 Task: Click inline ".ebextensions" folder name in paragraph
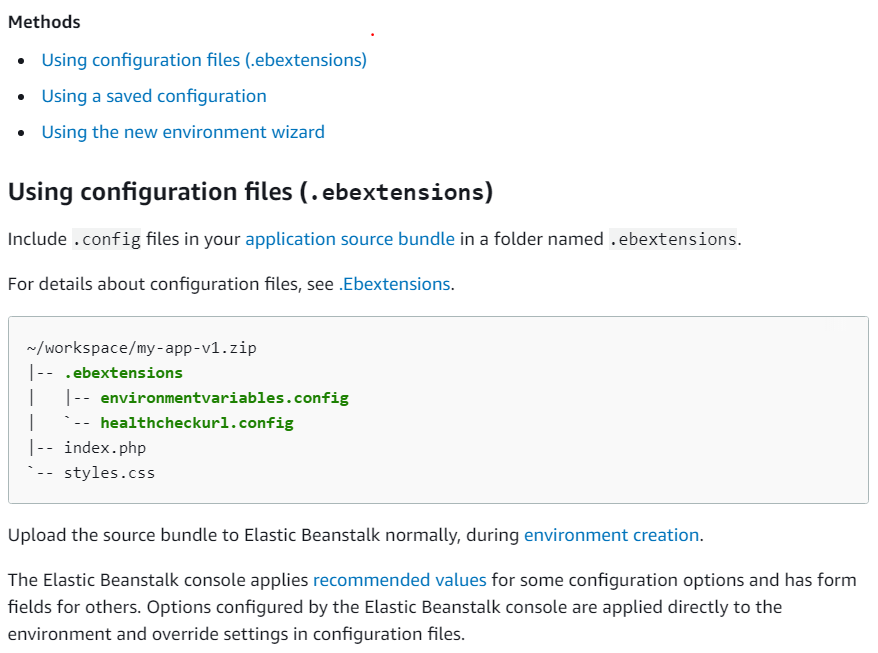672,240
